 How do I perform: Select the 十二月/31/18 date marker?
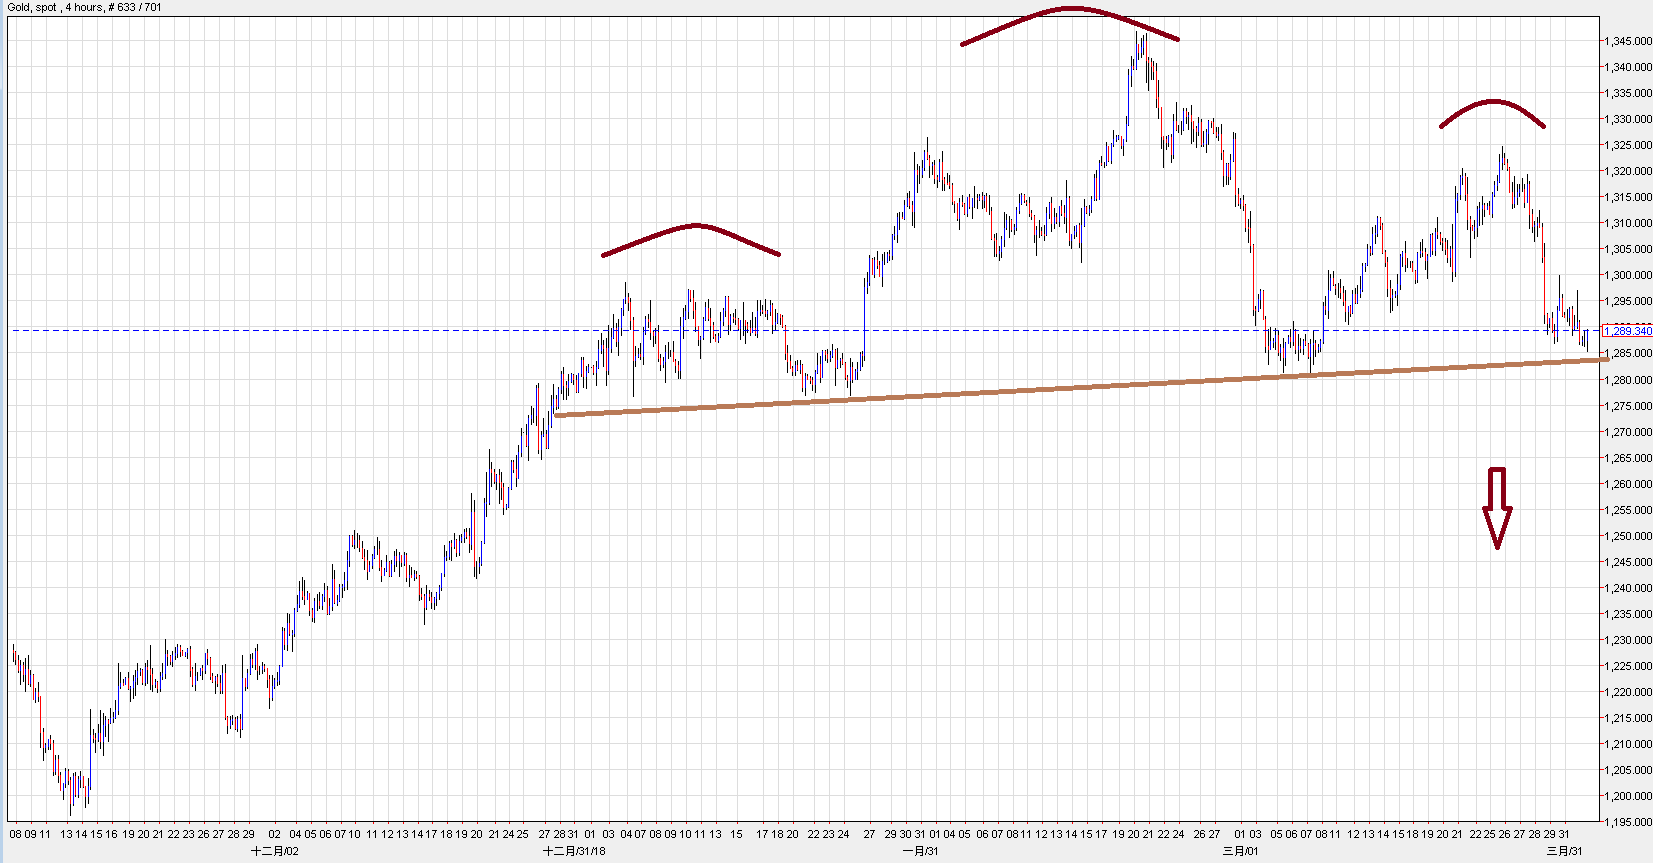pyautogui.click(x=574, y=851)
